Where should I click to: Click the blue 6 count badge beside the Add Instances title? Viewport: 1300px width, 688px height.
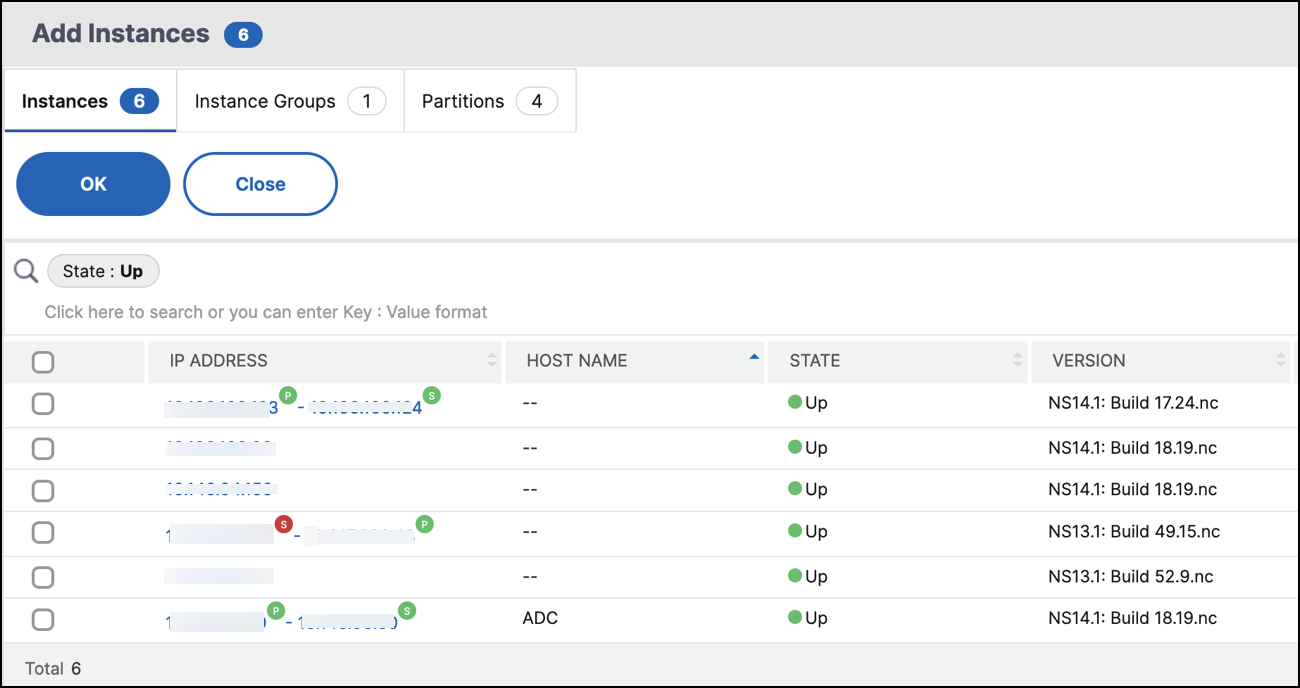243,35
